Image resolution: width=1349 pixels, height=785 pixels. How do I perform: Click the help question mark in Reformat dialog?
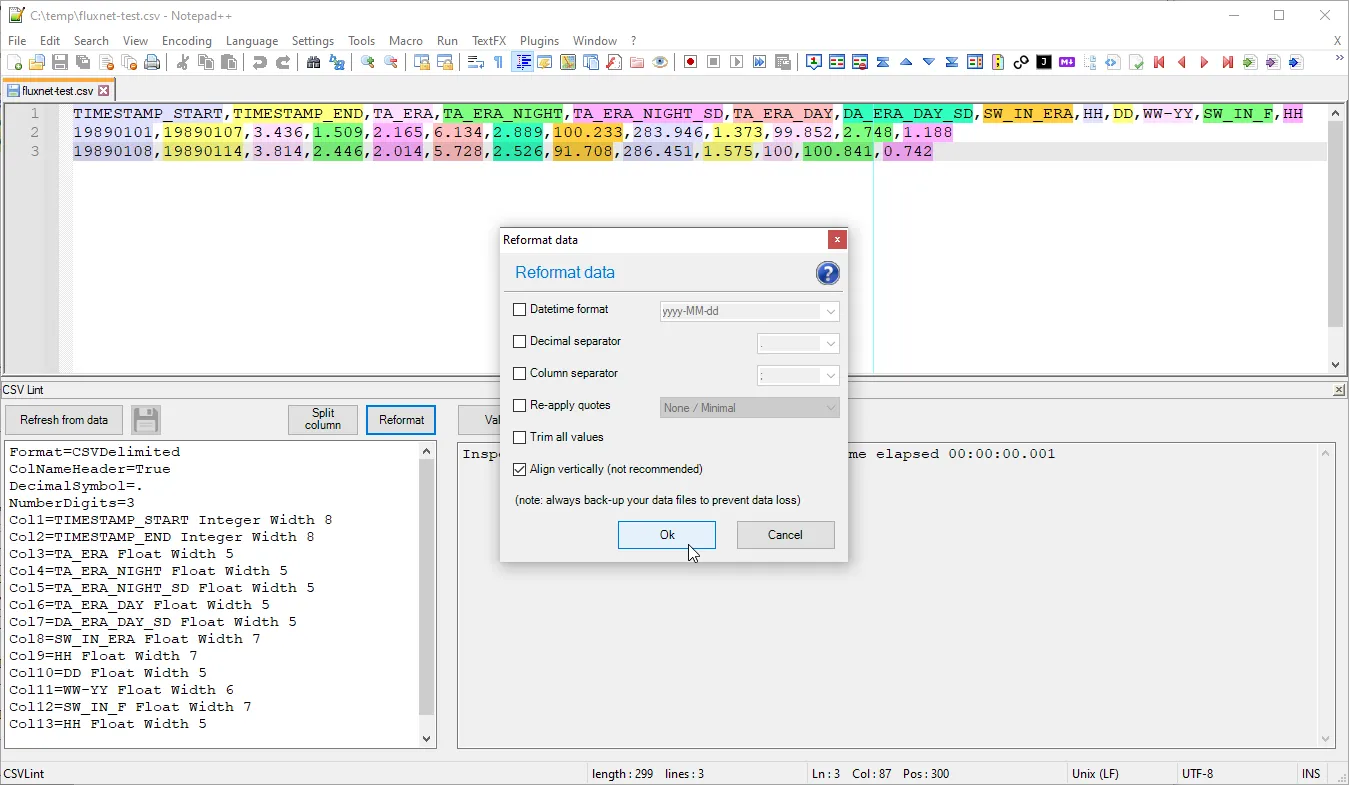coord(827,272)
